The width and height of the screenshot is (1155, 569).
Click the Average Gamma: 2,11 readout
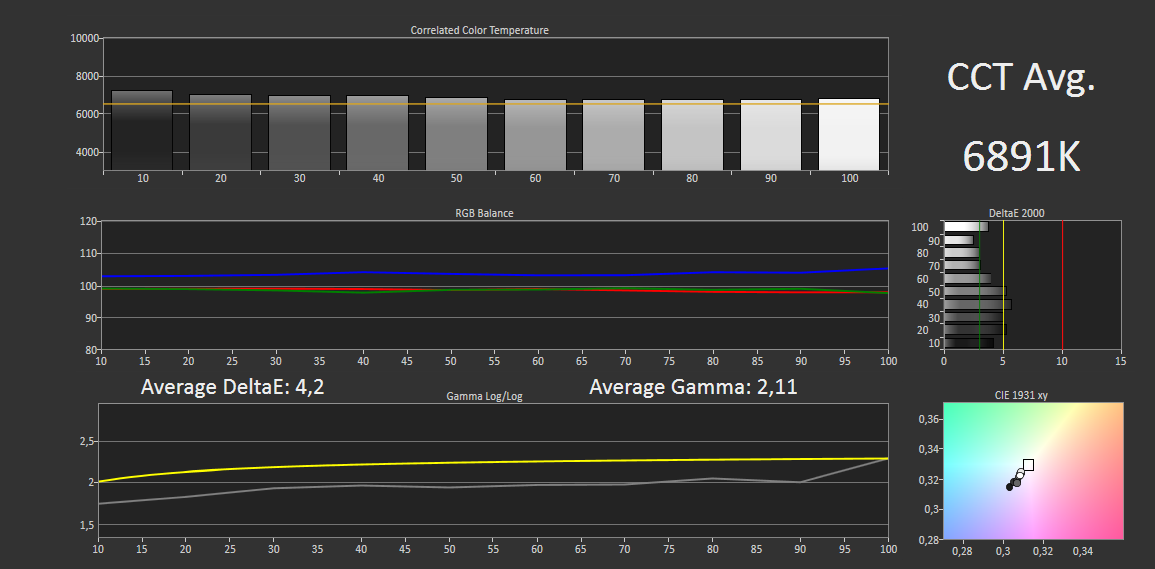[x=693, y=386]
